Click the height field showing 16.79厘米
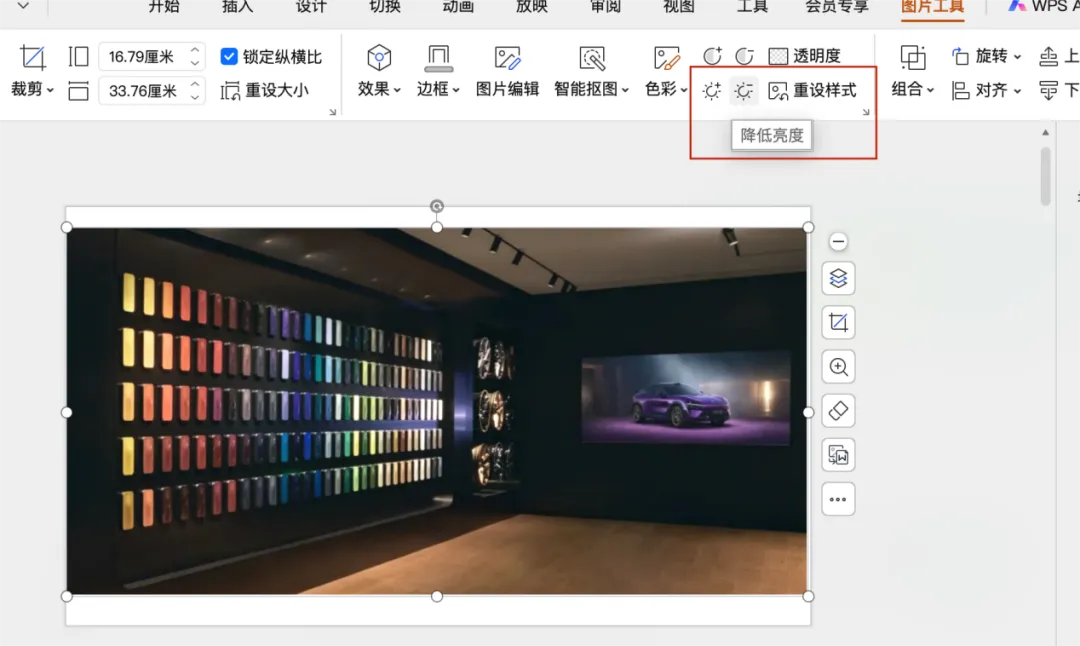This screenshot has width=1080, height=646. click(152, 56)
